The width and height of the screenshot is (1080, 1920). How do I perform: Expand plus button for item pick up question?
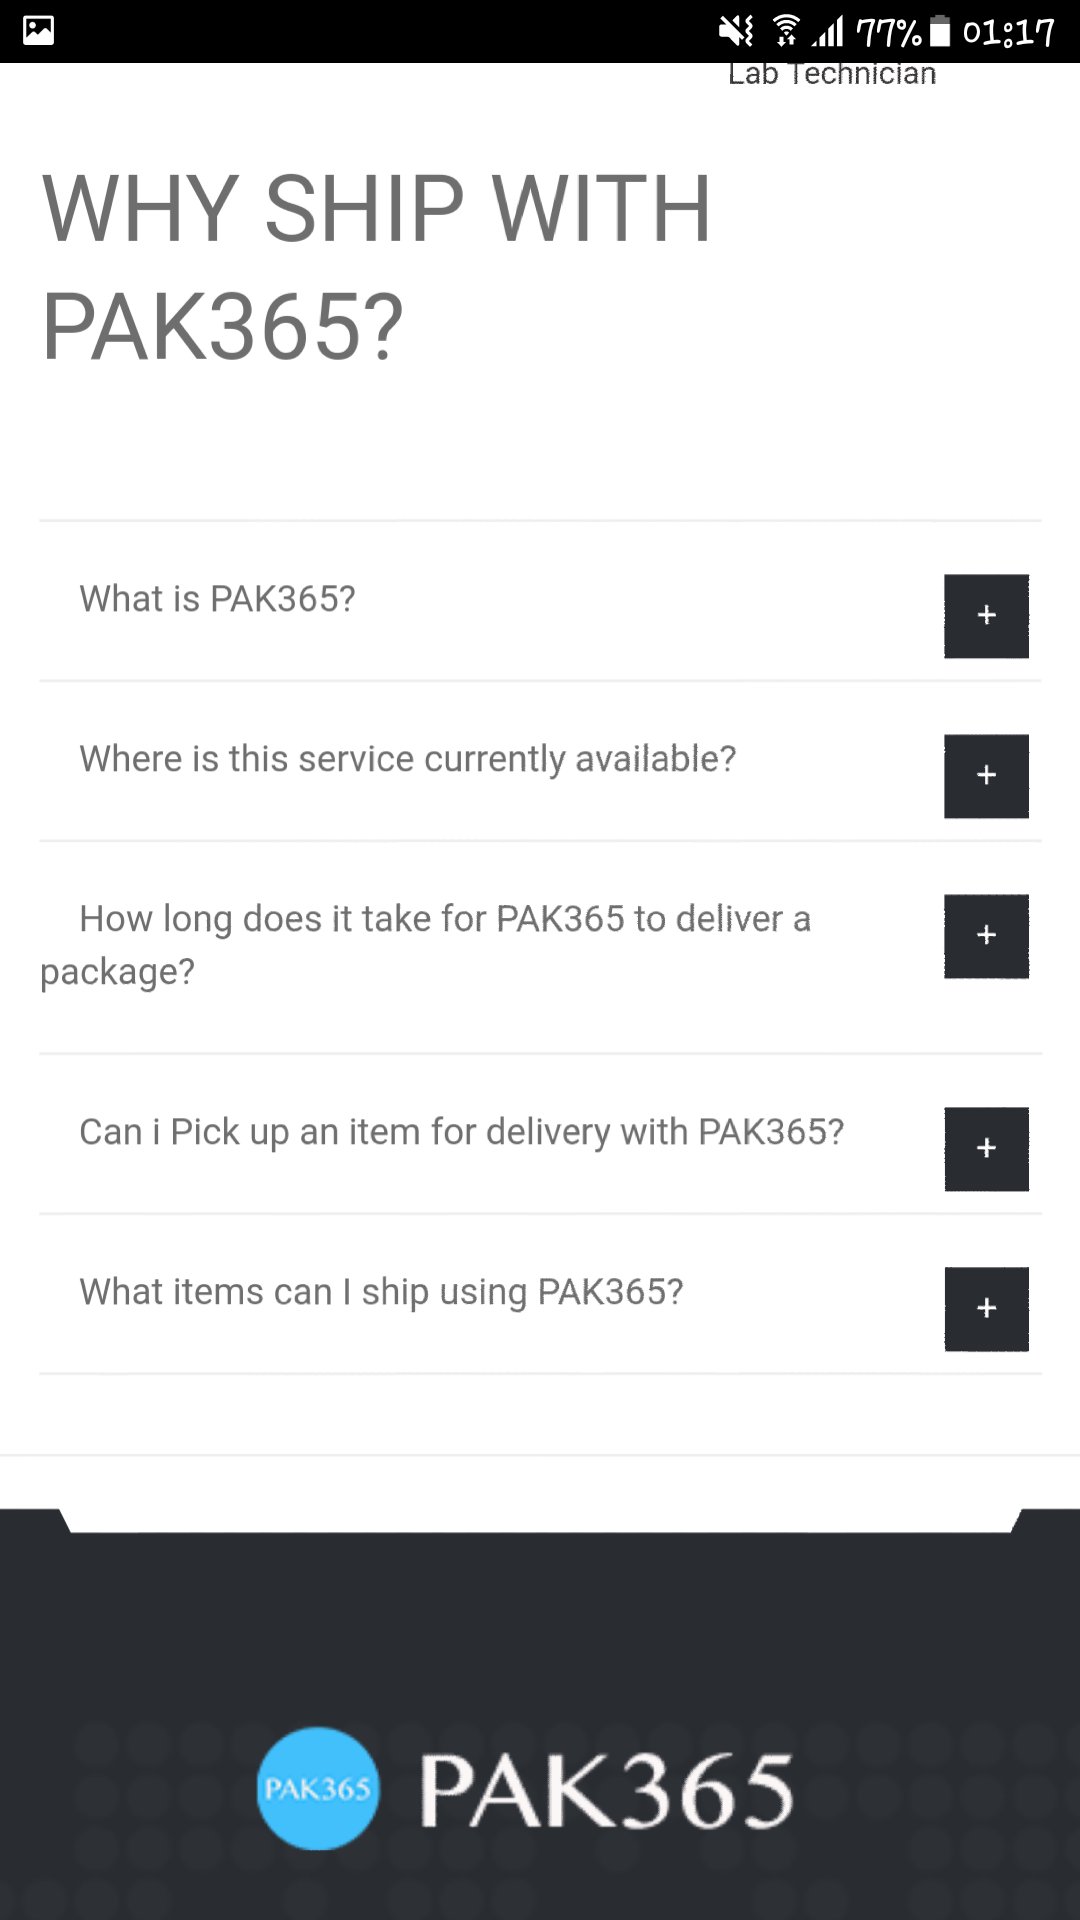(x=986, y=1148)
